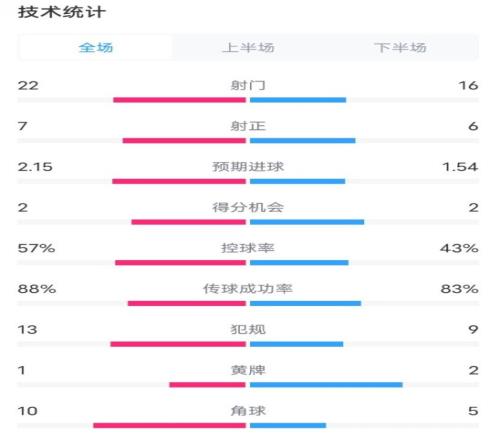This screenshot has height=440, width=500.
Task: Click the 57% possession value
Action: click(x=36, y=248)
